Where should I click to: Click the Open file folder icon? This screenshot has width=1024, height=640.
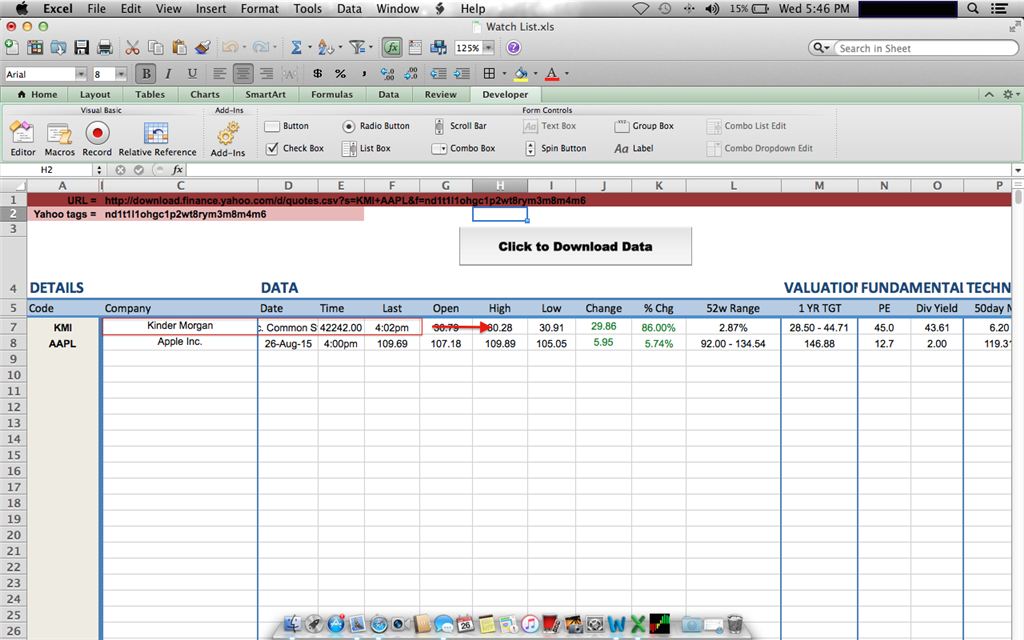click(59, 47)
